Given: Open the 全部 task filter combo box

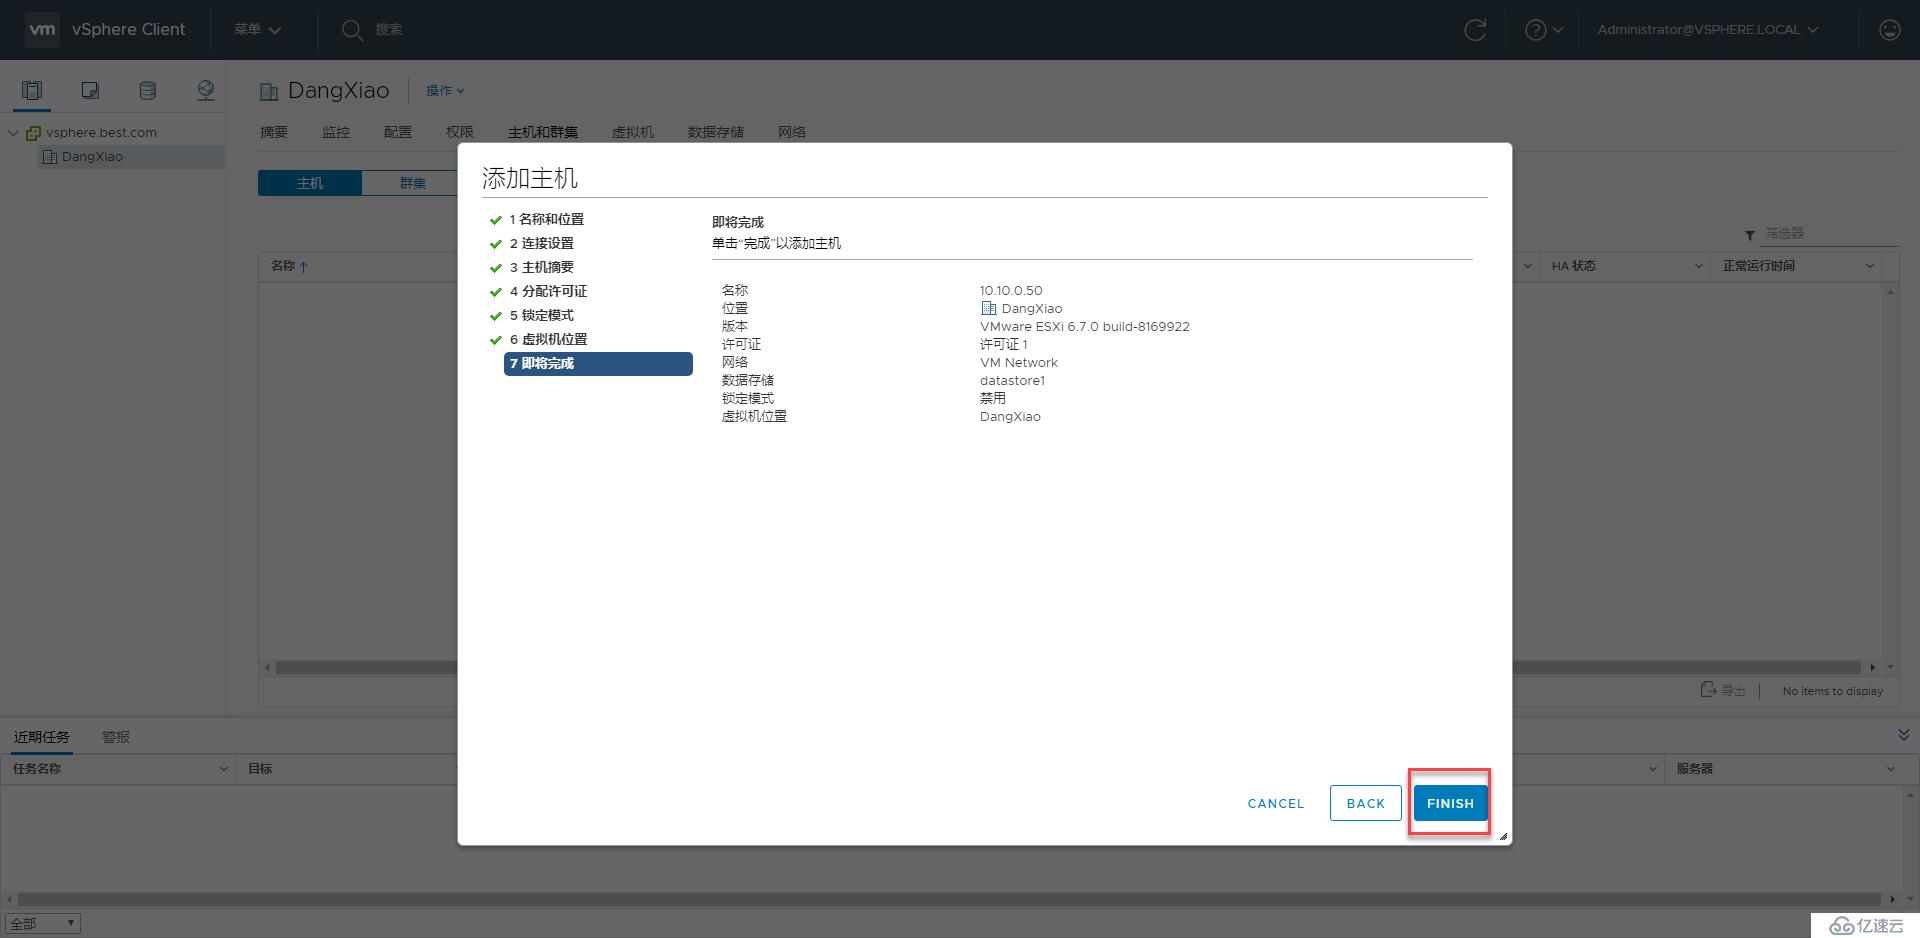Looking at the screenshot, I should point(43,924).
